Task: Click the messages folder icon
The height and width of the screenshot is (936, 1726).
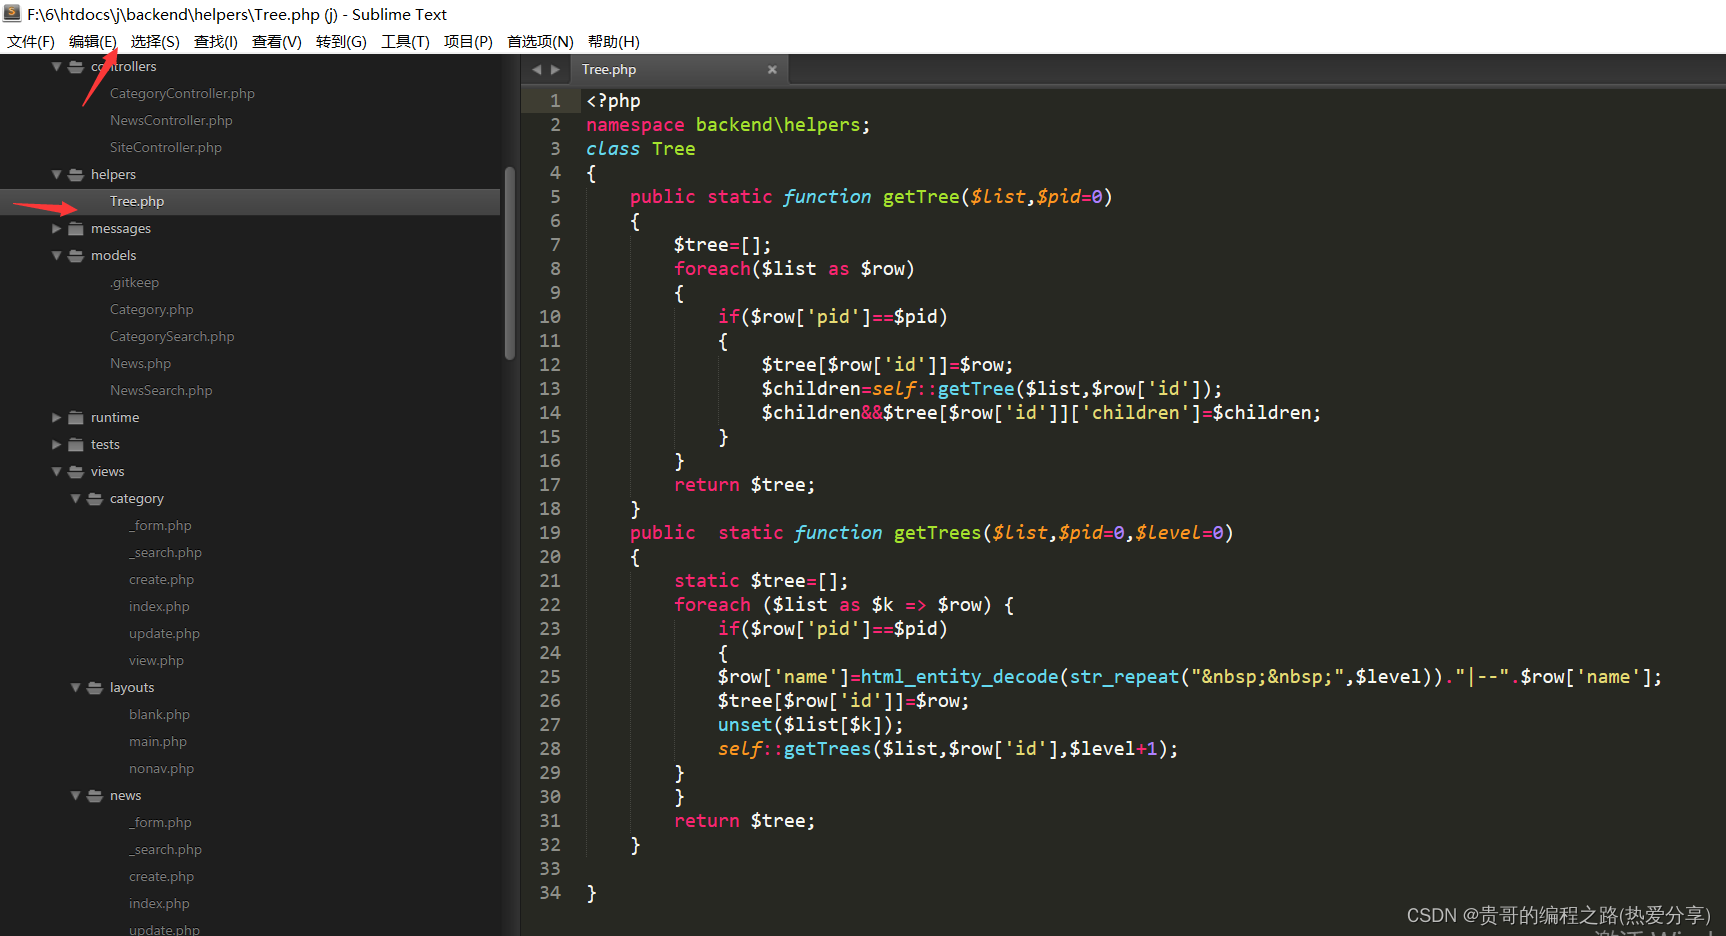Action: pyautogui.click(x=76, y=229)
